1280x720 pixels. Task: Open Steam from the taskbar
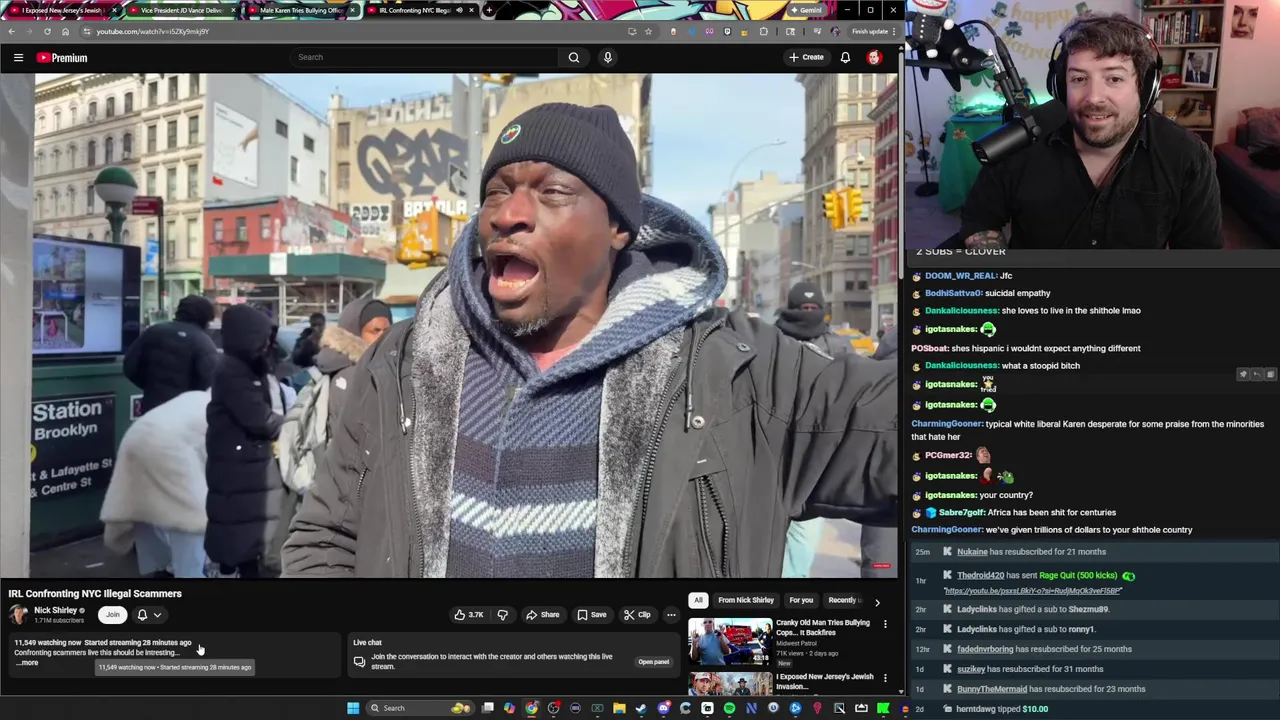641,708
